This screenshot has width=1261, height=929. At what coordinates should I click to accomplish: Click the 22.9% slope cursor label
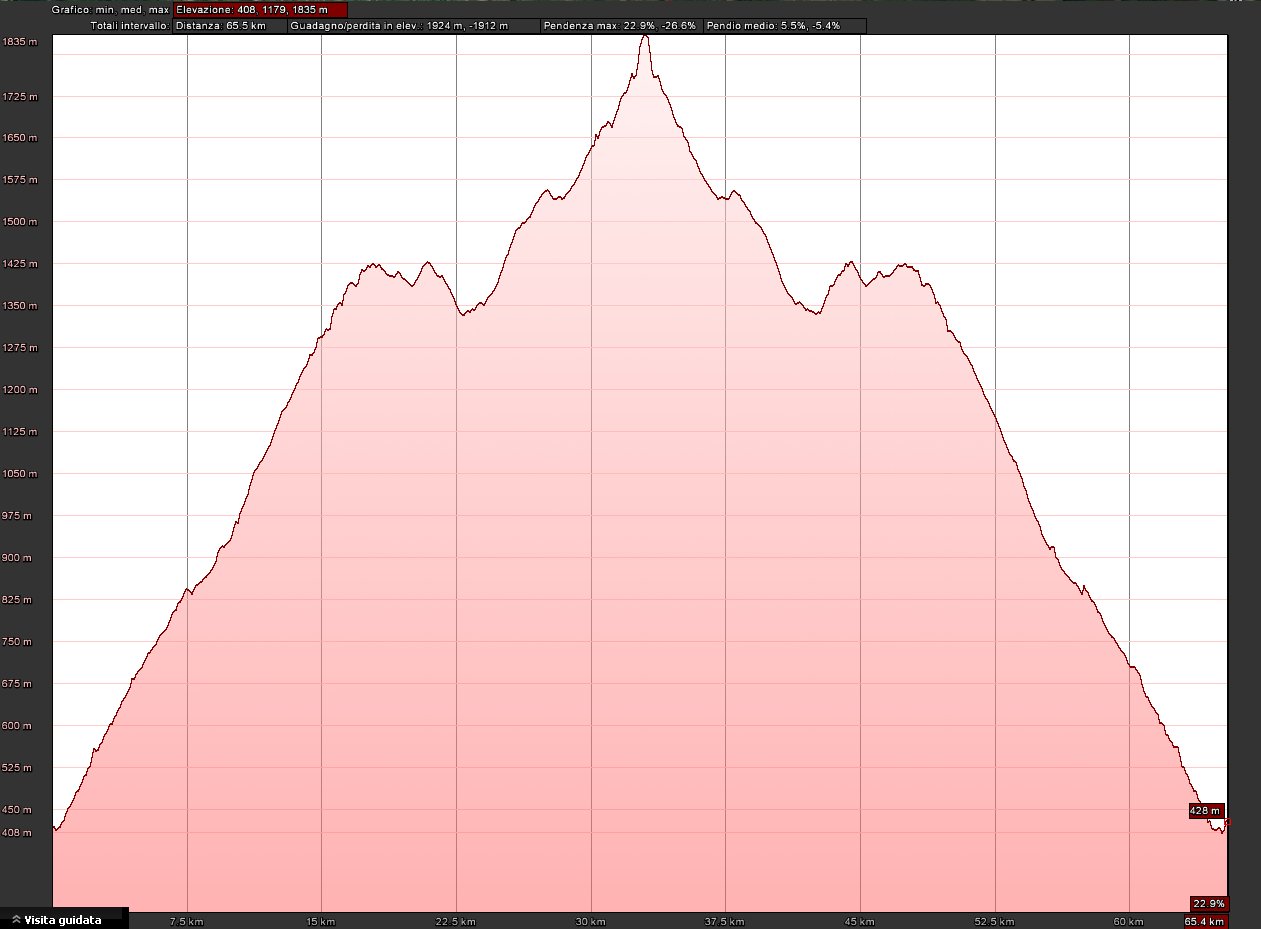[x=1208, y=902]
